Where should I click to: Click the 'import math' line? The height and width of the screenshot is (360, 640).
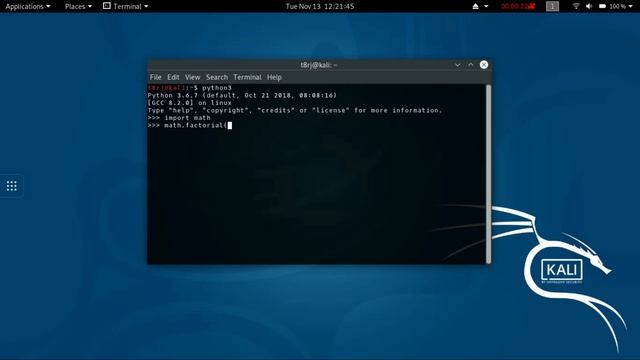179,118
